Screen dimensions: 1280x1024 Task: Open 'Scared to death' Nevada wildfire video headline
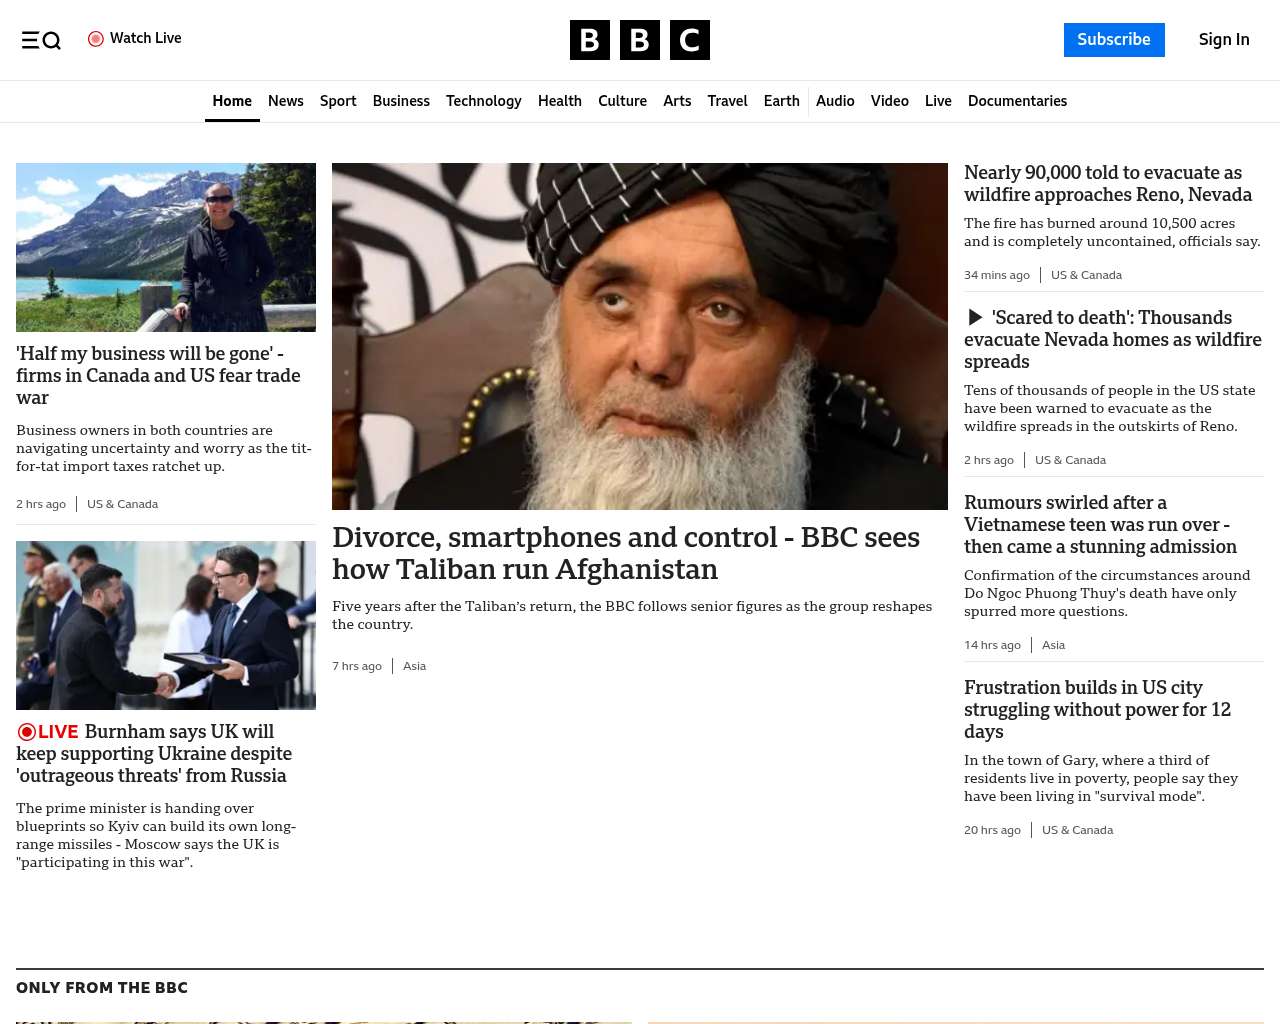(1113, 339)
